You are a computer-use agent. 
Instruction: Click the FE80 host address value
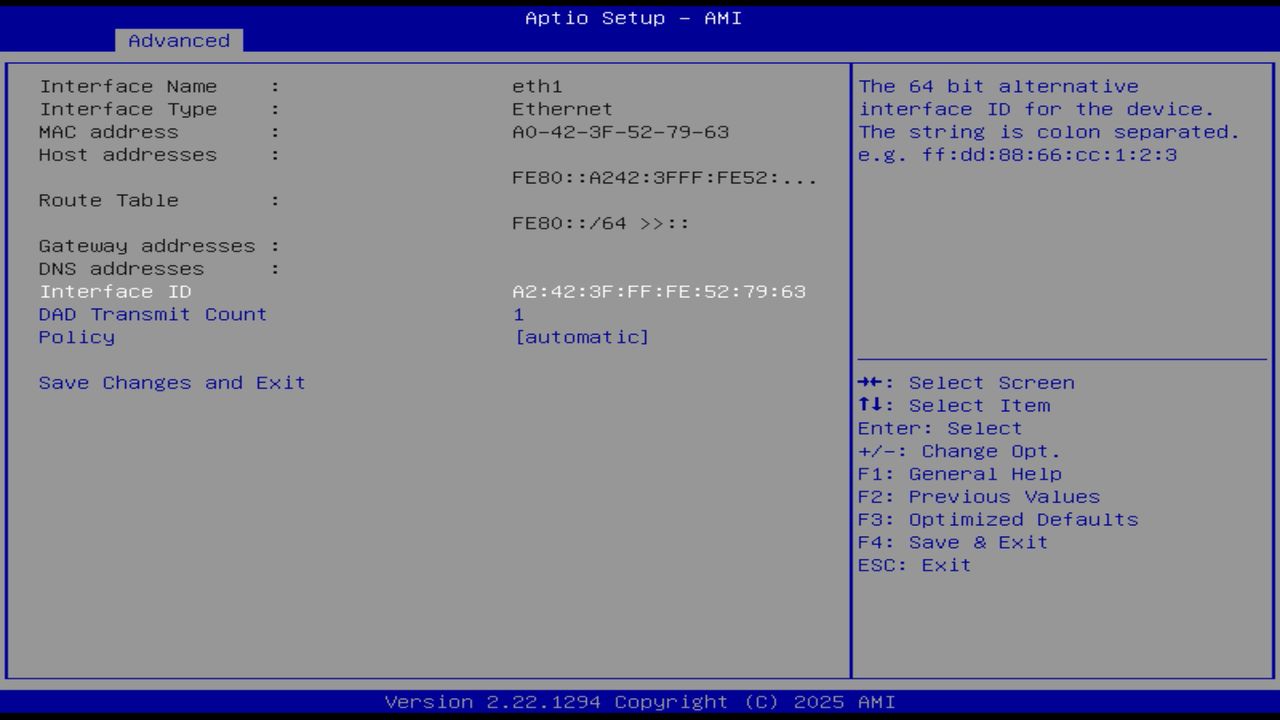(663, 177)
